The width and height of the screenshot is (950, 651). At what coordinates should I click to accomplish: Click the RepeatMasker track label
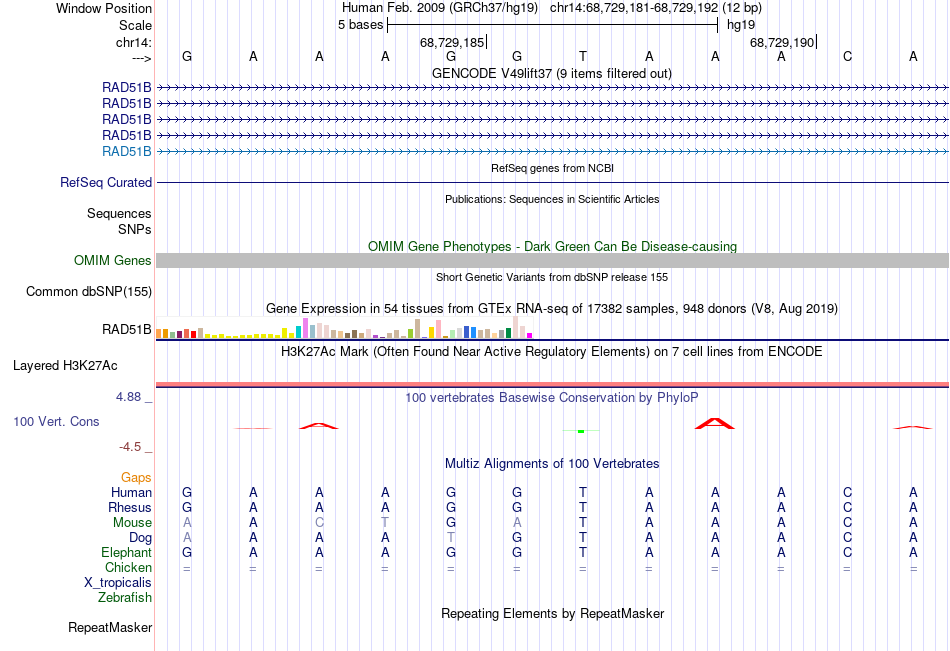click(x=110, y=627)
